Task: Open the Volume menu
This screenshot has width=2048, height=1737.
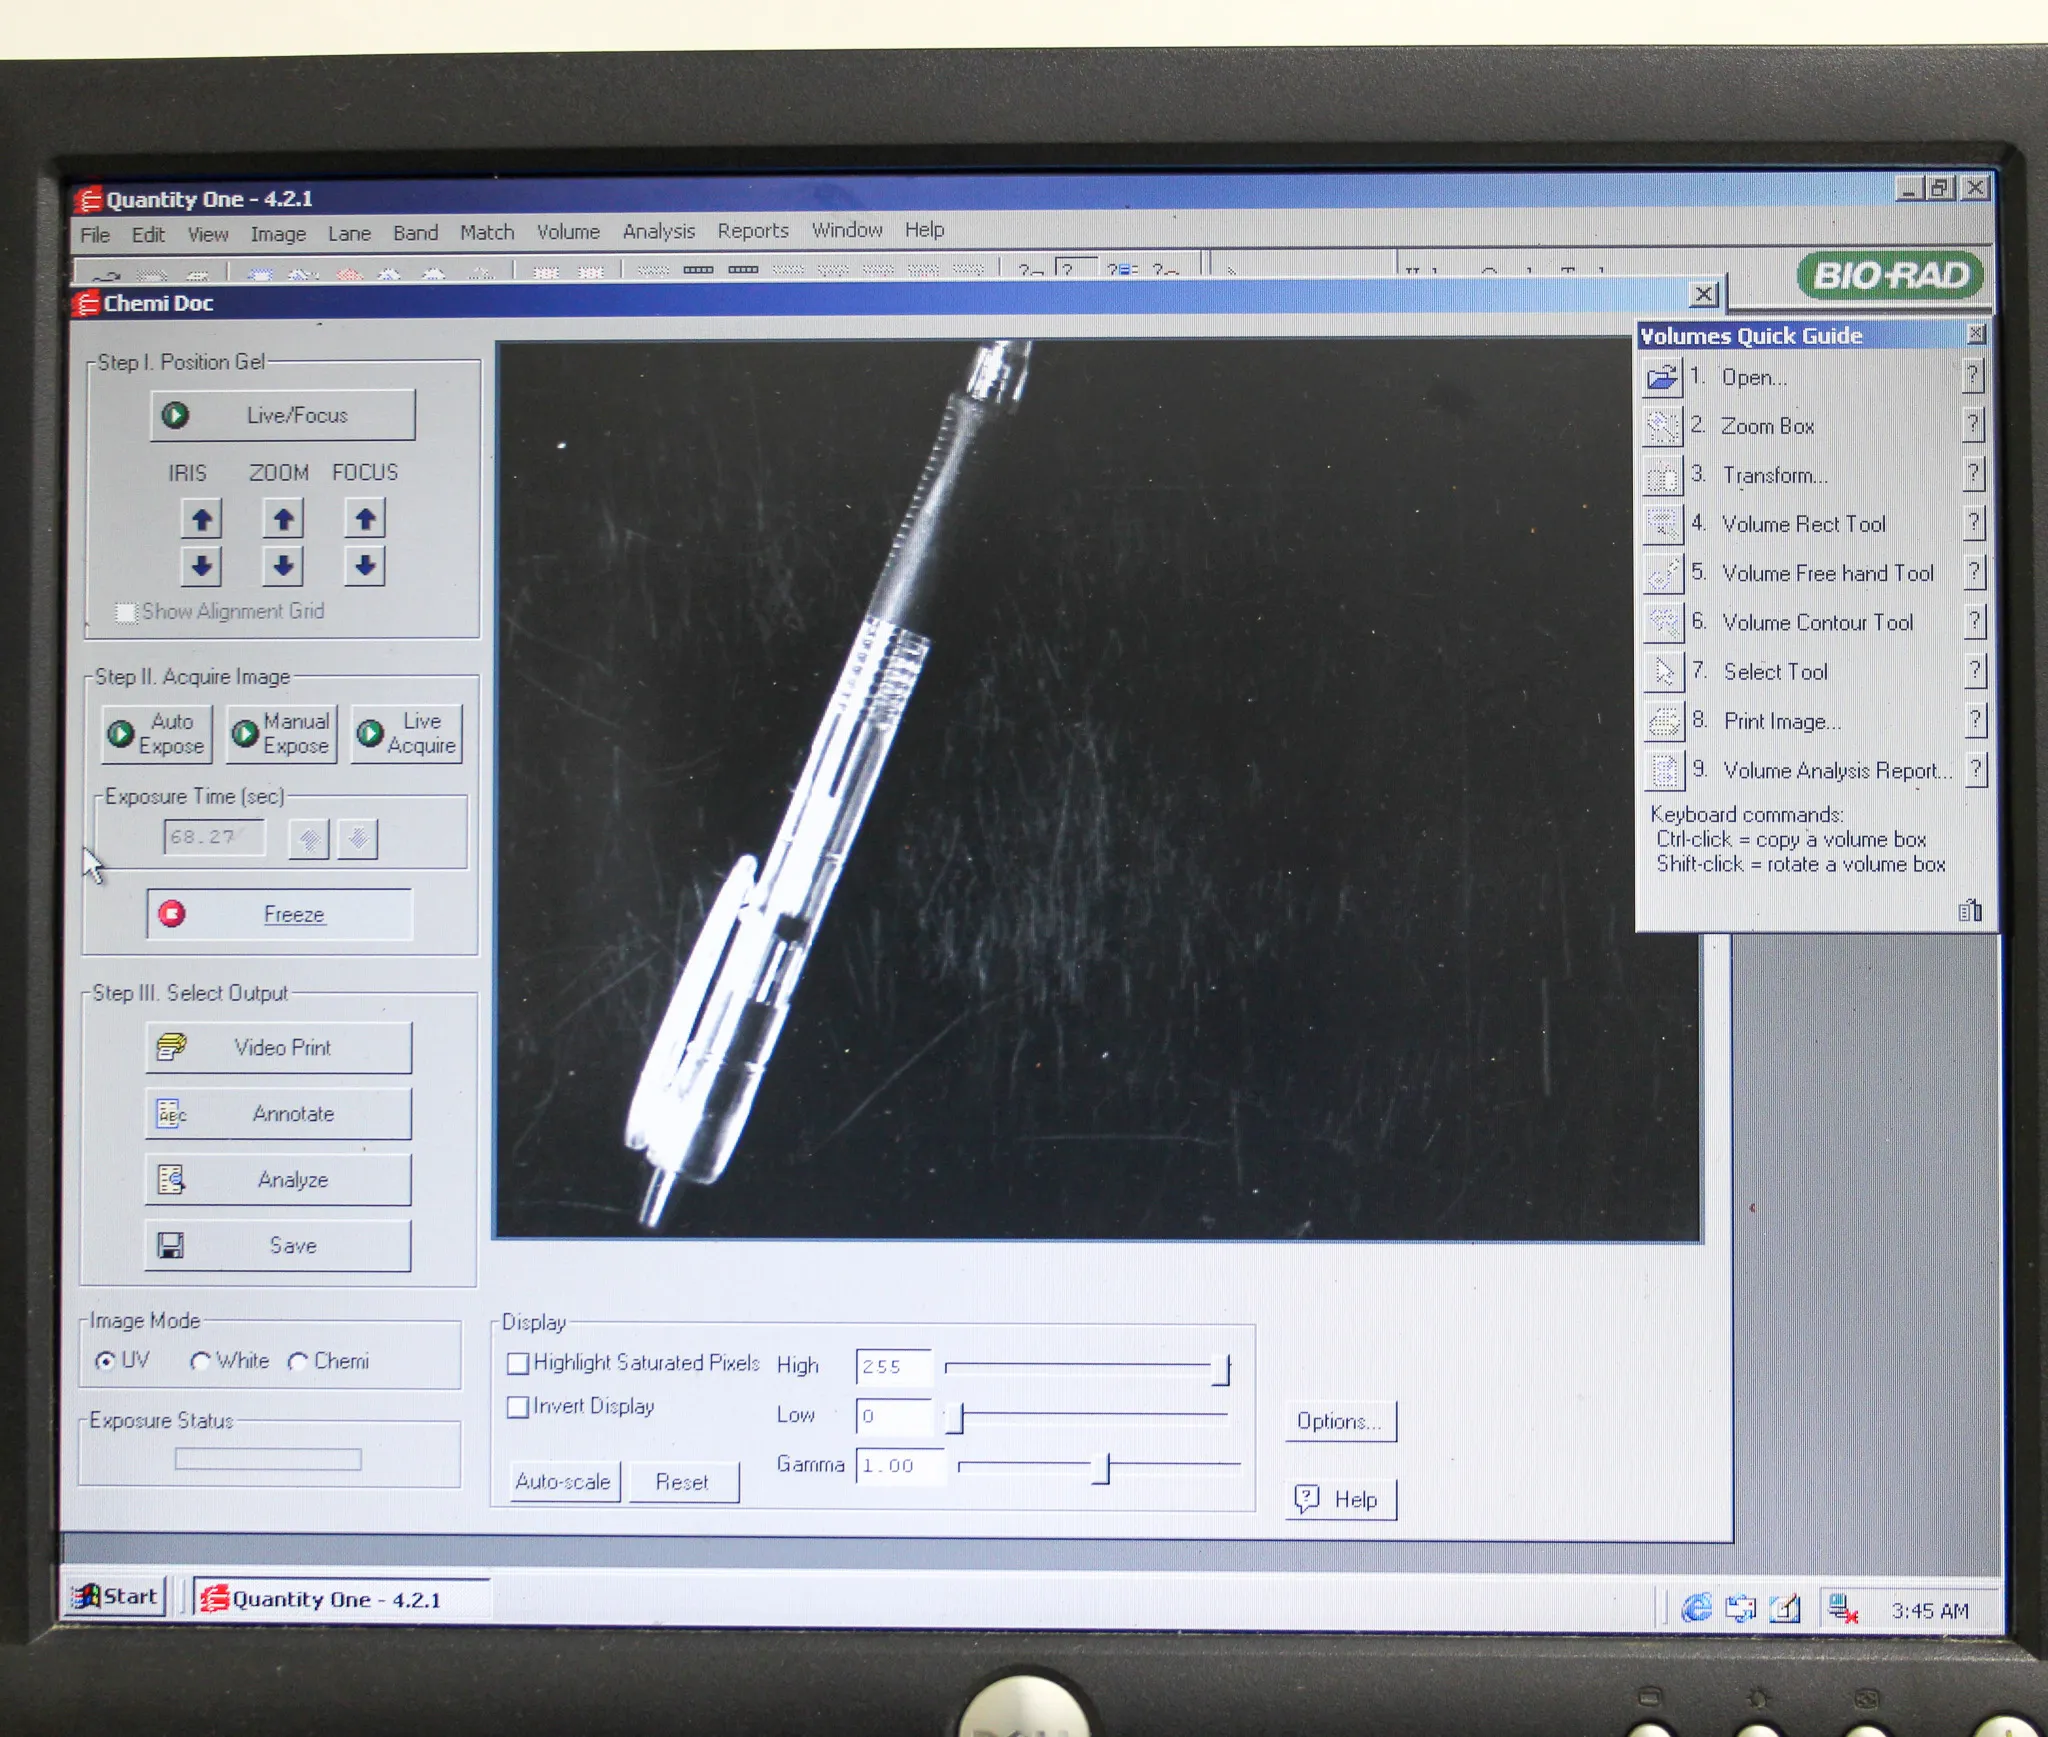Action: [x=568, y=232]
